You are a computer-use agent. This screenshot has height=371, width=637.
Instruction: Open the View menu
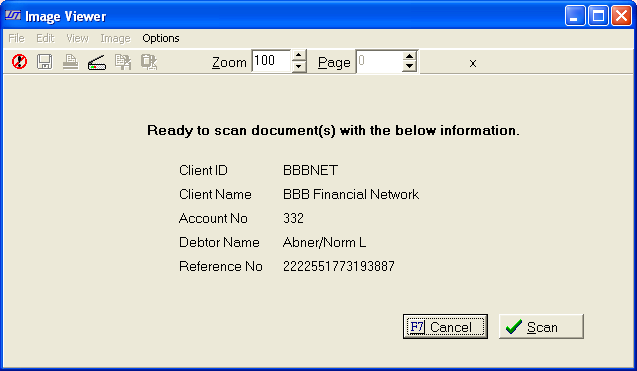click(x=77, y=38)
